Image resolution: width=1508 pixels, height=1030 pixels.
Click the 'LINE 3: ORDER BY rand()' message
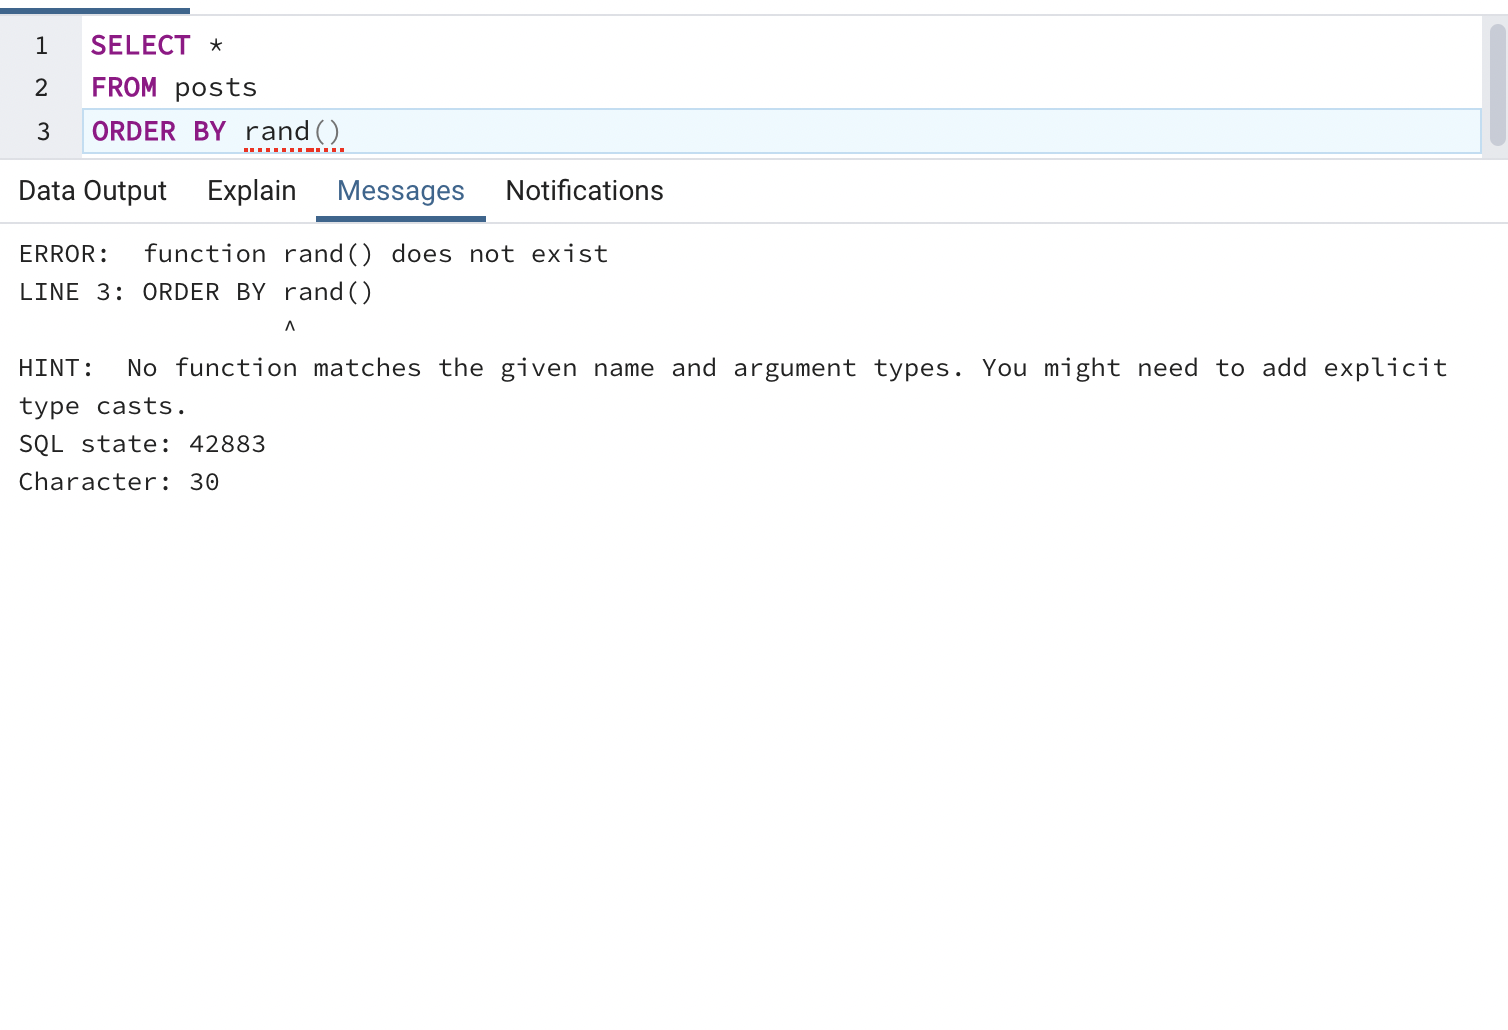coord(196,292)
